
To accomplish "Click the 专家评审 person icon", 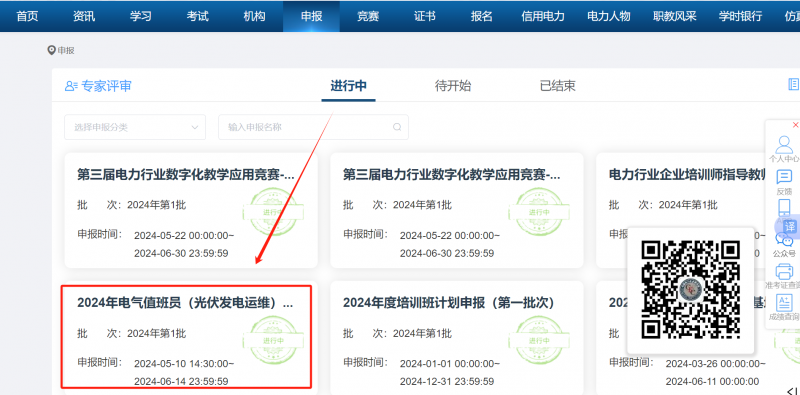I will [x=71, y=86].
